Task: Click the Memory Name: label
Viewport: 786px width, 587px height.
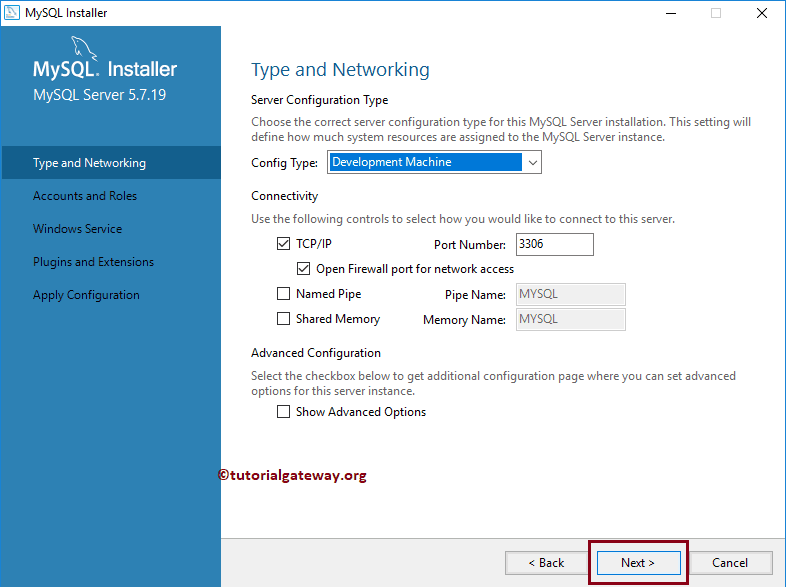Action: (x=464, y=320)
